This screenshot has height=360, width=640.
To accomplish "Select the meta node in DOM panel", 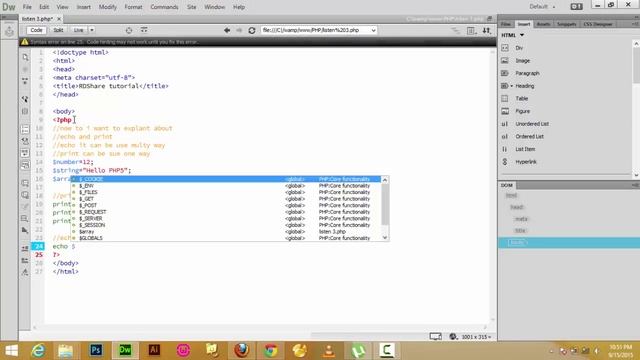I will tap(521, 219).
